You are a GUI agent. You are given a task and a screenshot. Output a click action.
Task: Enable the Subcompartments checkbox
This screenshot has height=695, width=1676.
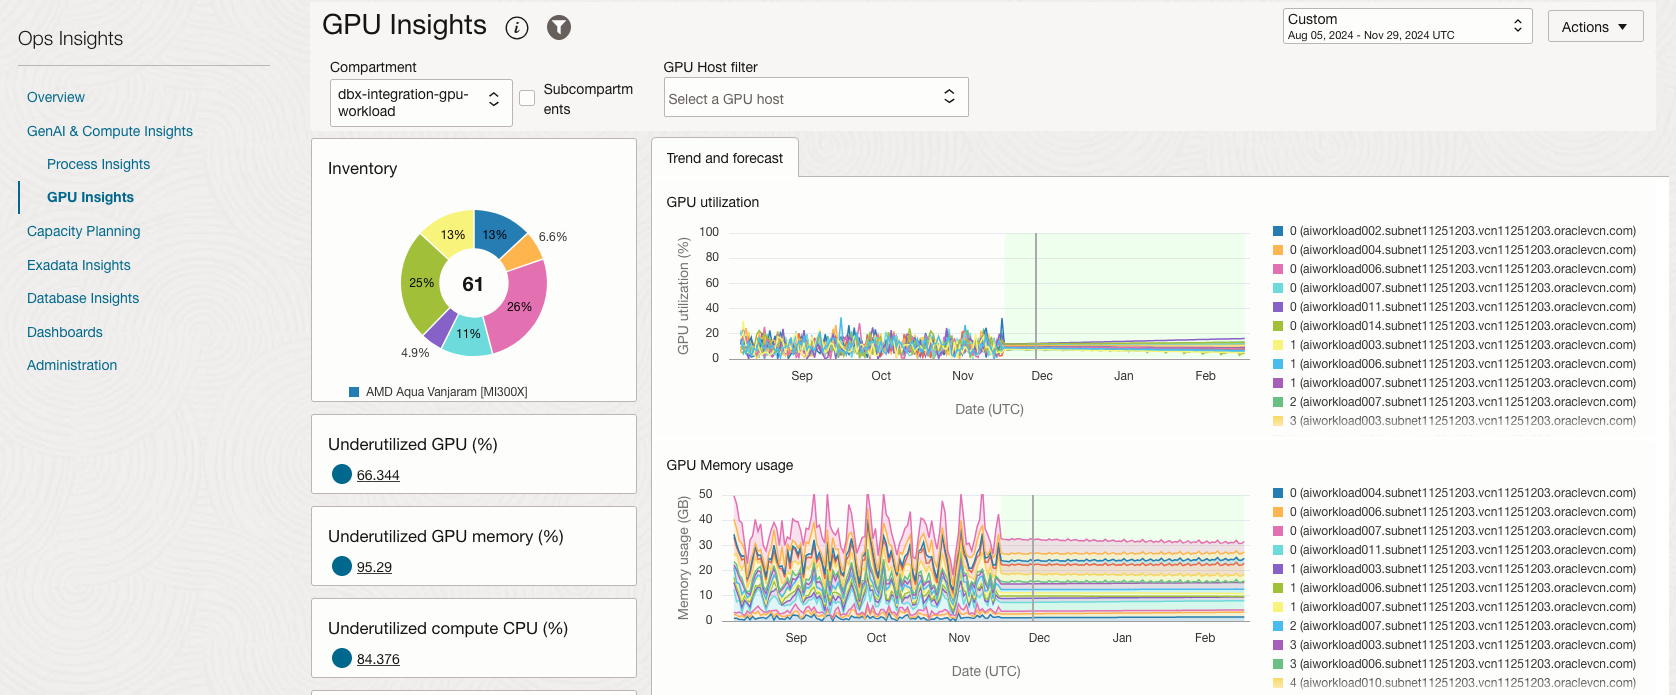click(x=527, y=98)
